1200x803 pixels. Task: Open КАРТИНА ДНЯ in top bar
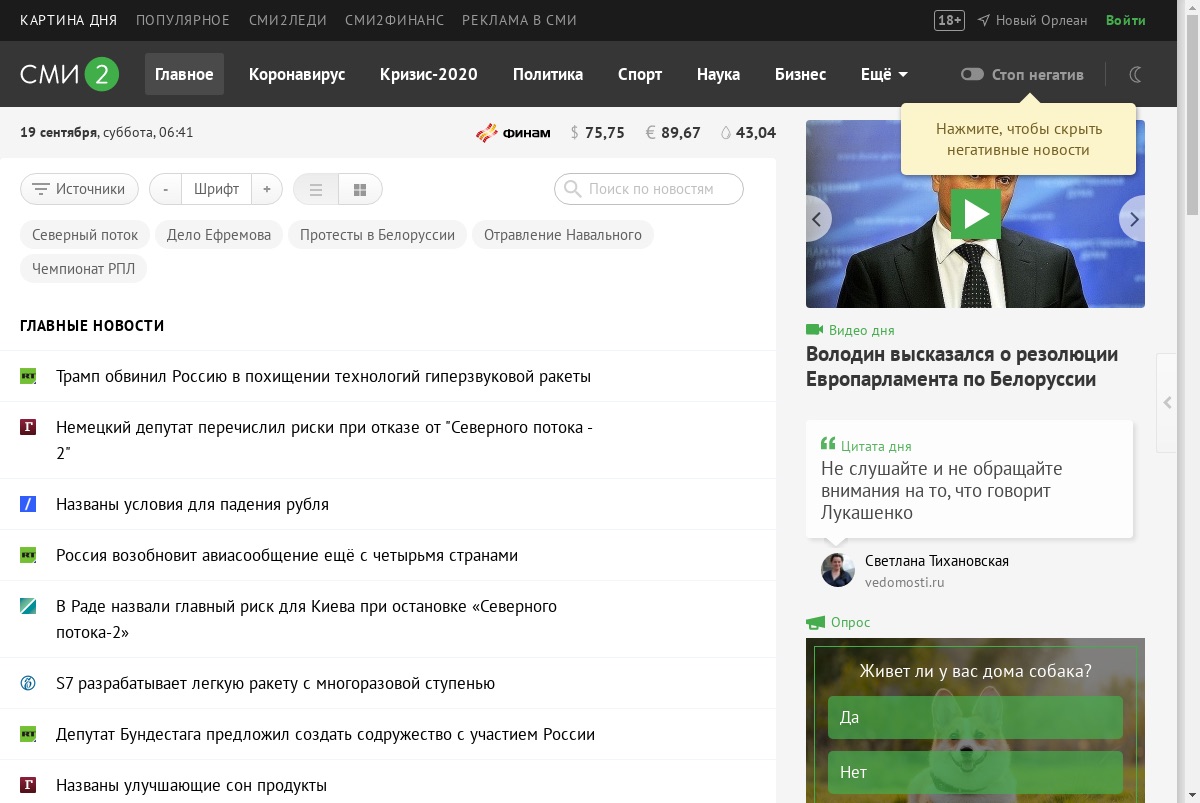pyautogui.click(x=68, y=20)
